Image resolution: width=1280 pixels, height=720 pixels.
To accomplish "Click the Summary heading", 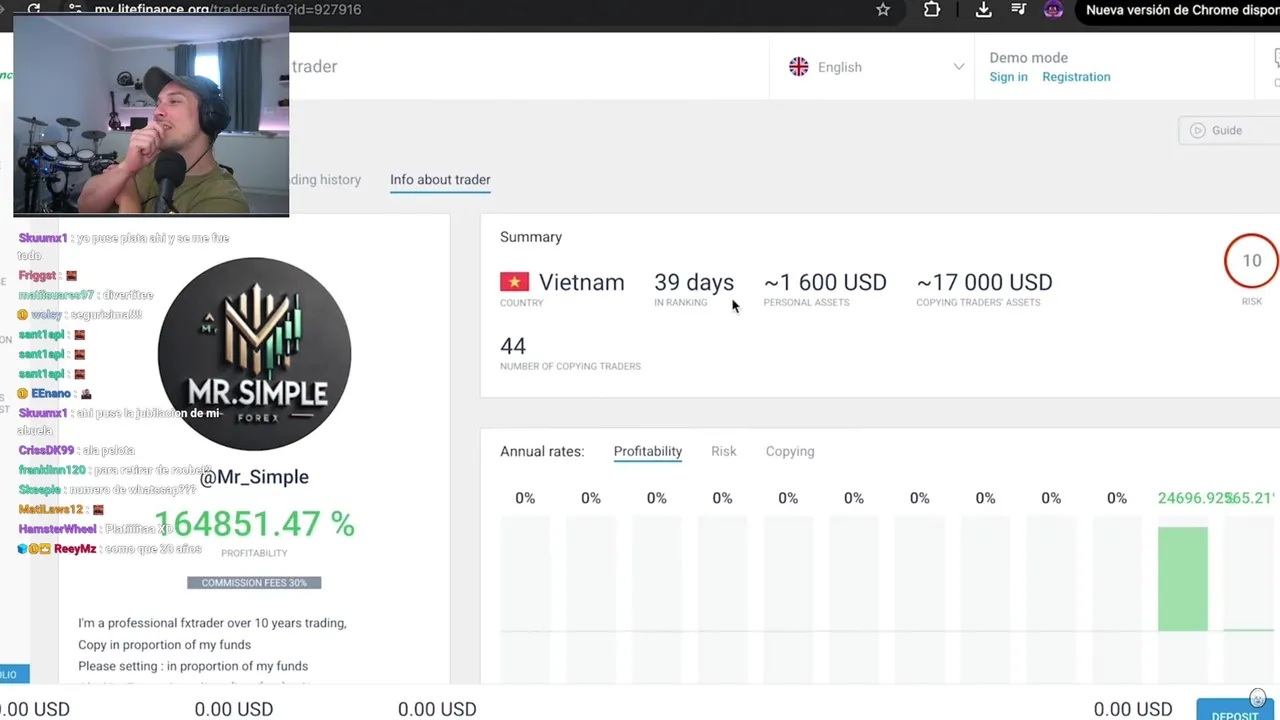I will click(531, 237).
